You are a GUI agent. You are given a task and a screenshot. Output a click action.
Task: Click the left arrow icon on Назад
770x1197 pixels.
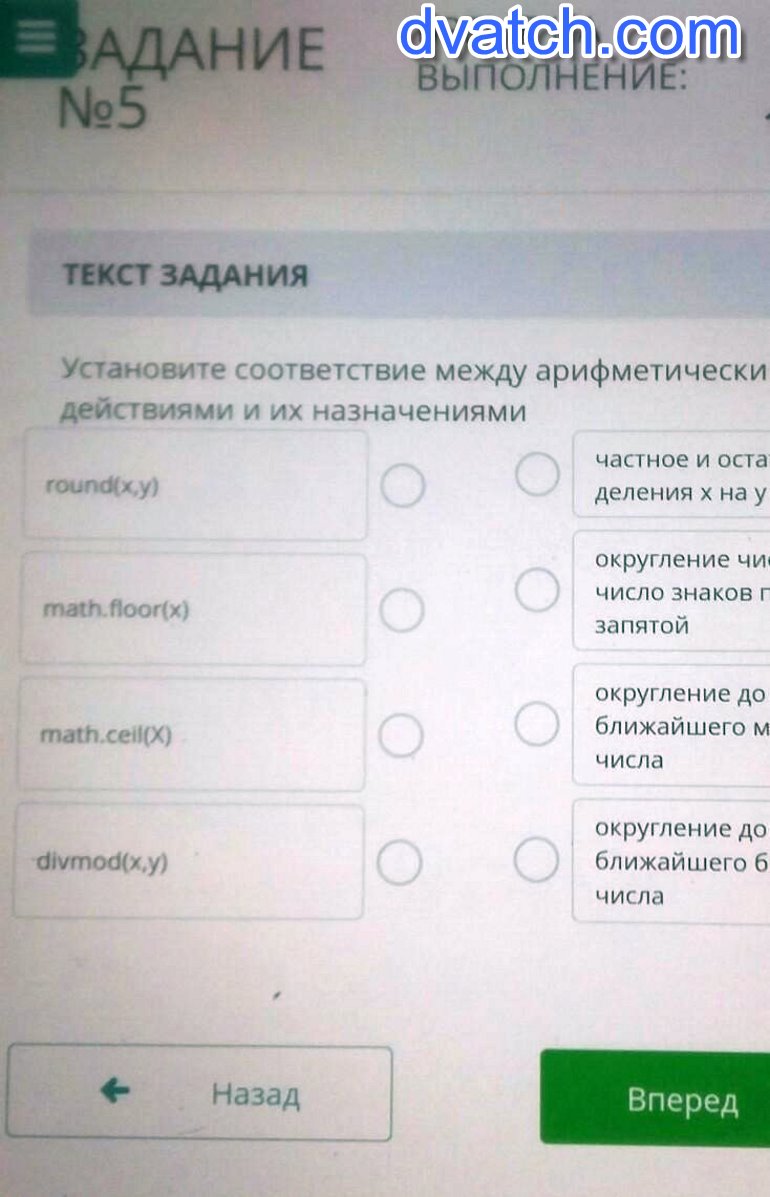coord(116,1091)
